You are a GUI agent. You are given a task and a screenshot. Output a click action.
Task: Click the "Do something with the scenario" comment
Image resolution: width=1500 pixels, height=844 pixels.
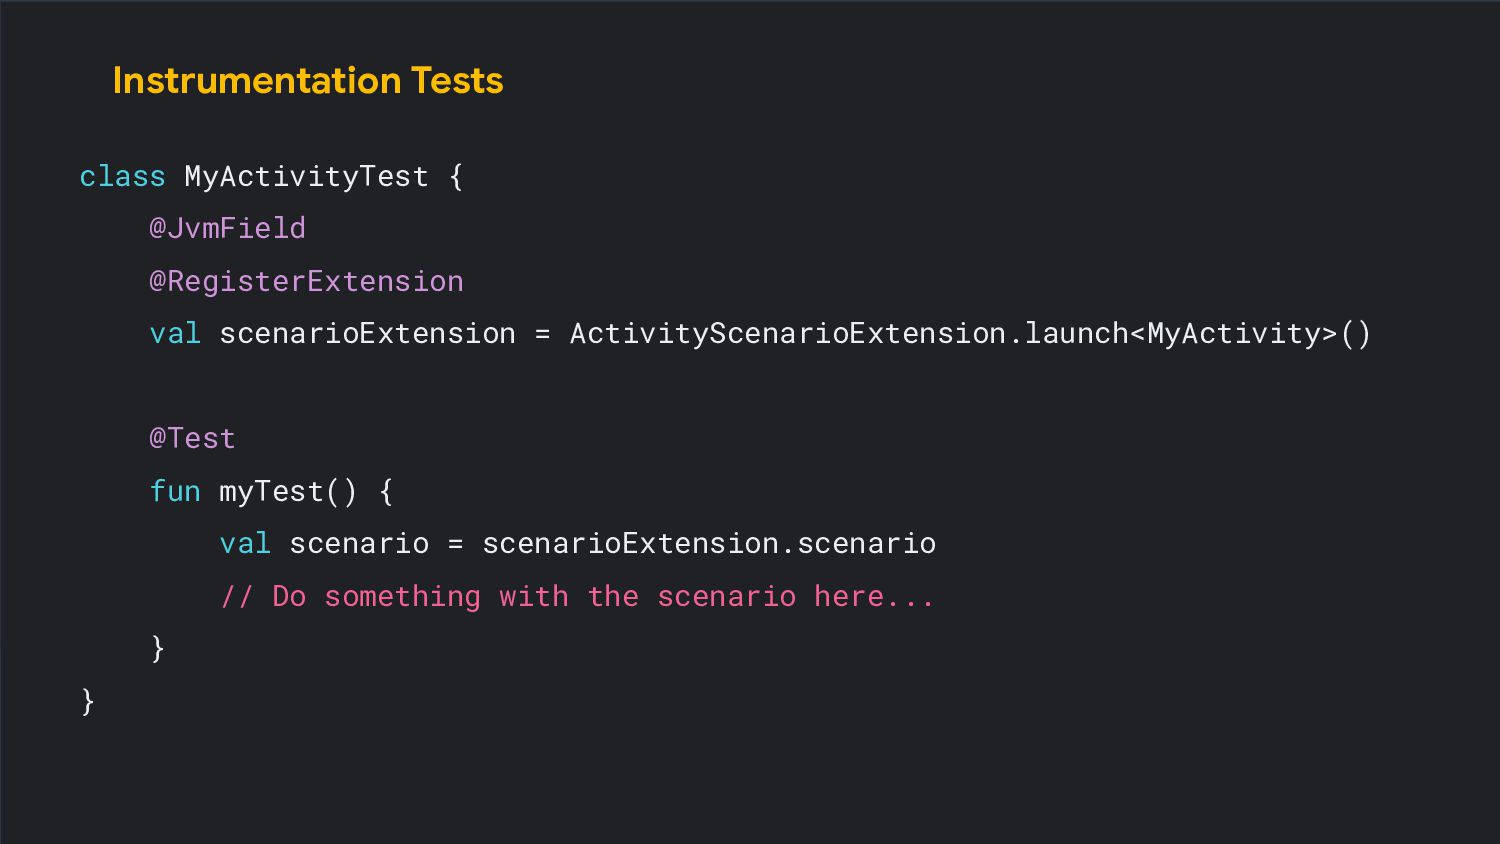pos(577,597)
